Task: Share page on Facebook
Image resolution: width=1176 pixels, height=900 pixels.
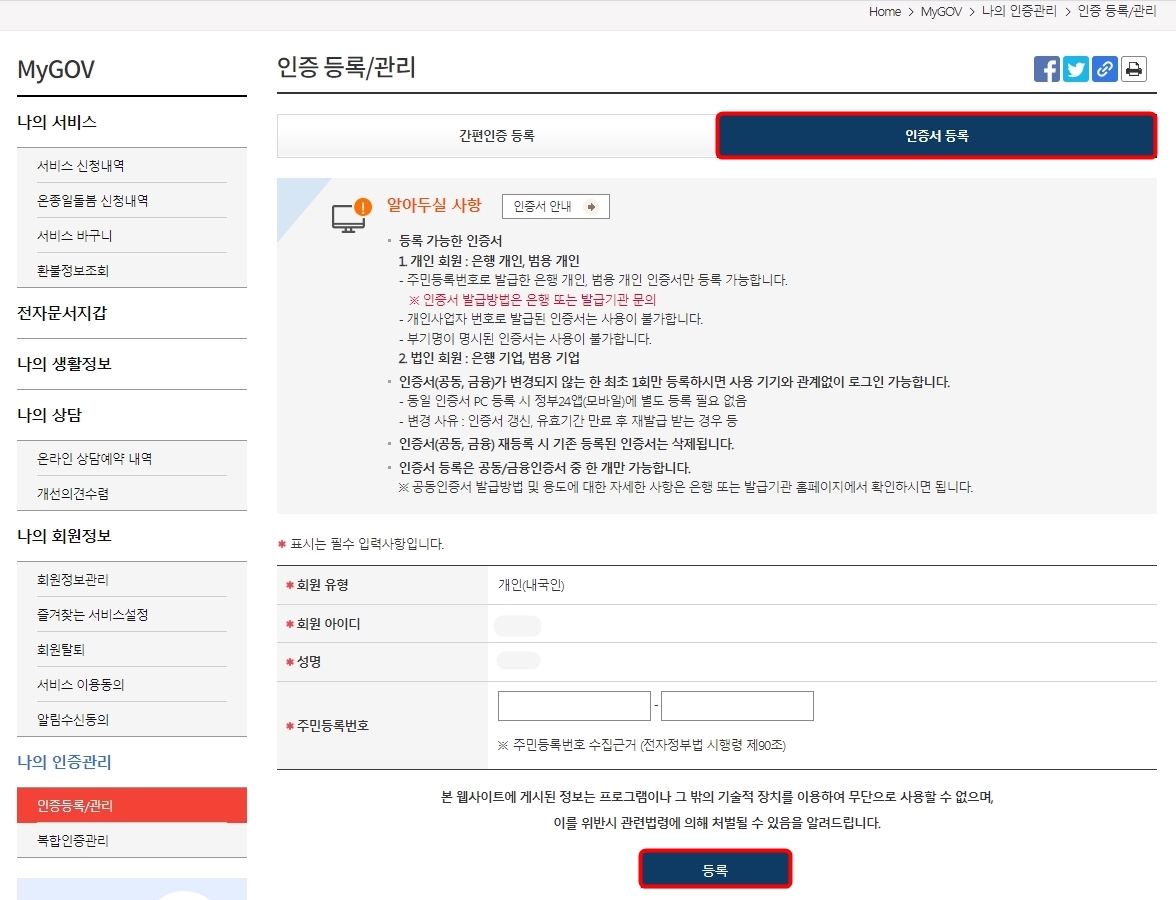Action: pyautogui.click(x=1046, y=68)
